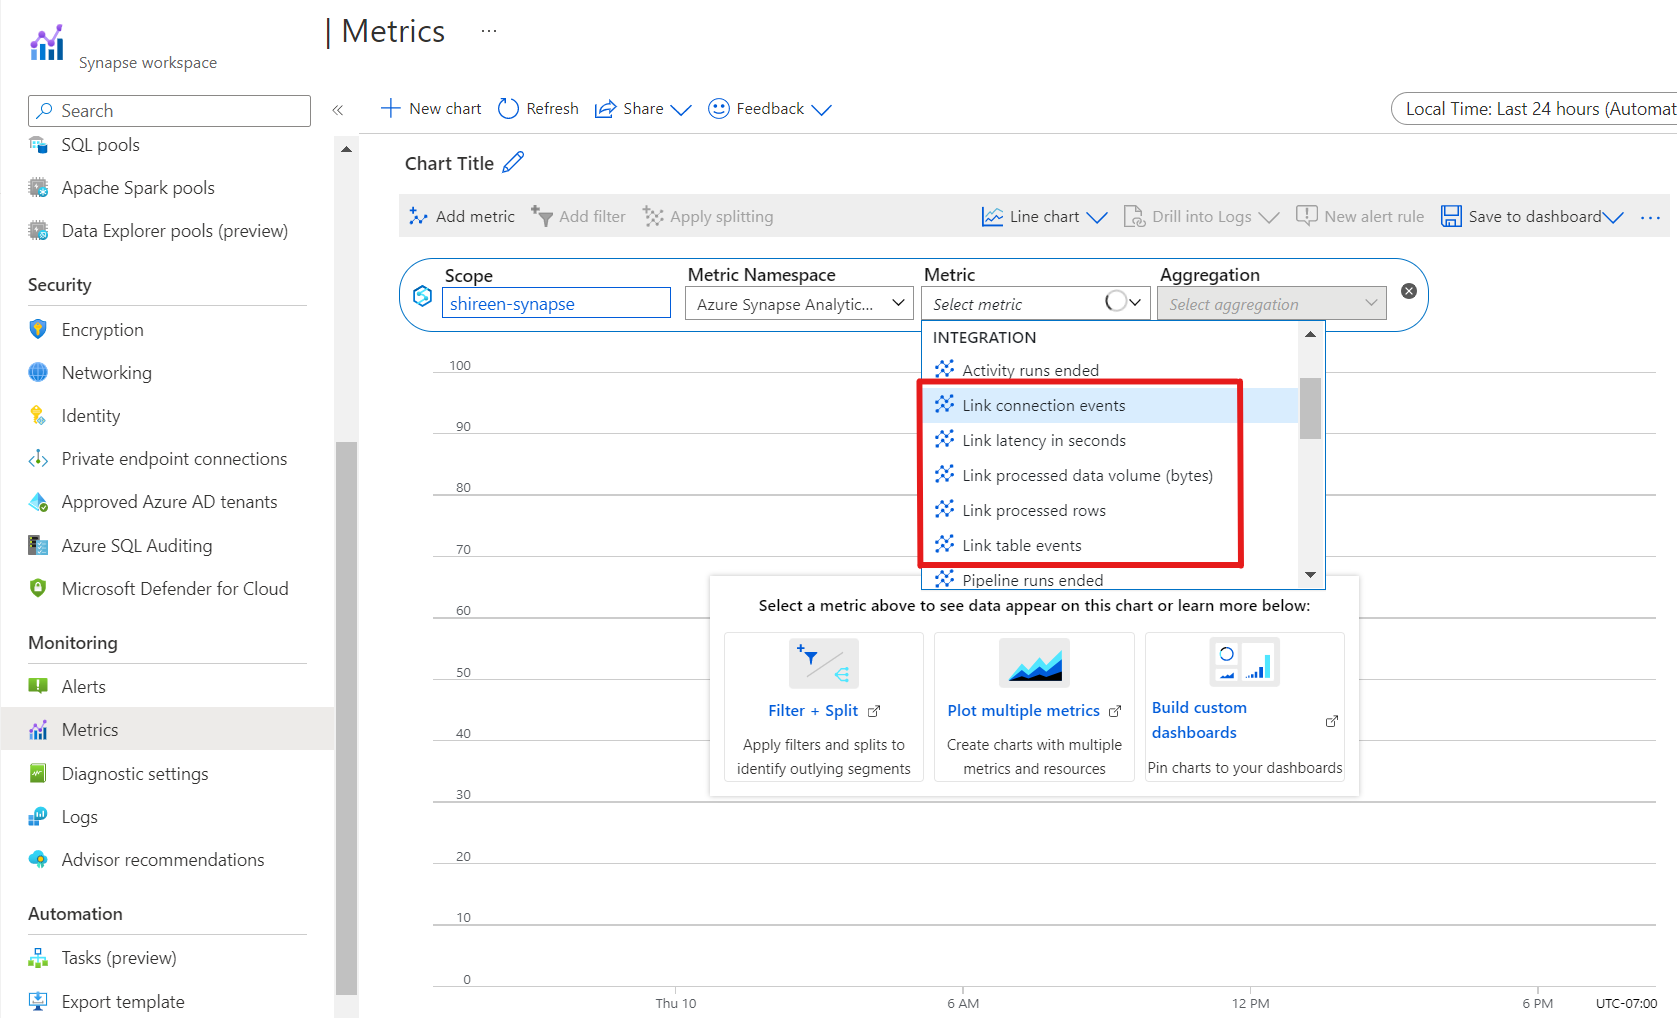Viewport: 1677px width, 1018px height.
Task: Open the Line chart type dropdown
Action: pyautogui.click(x=1044, y=217)
